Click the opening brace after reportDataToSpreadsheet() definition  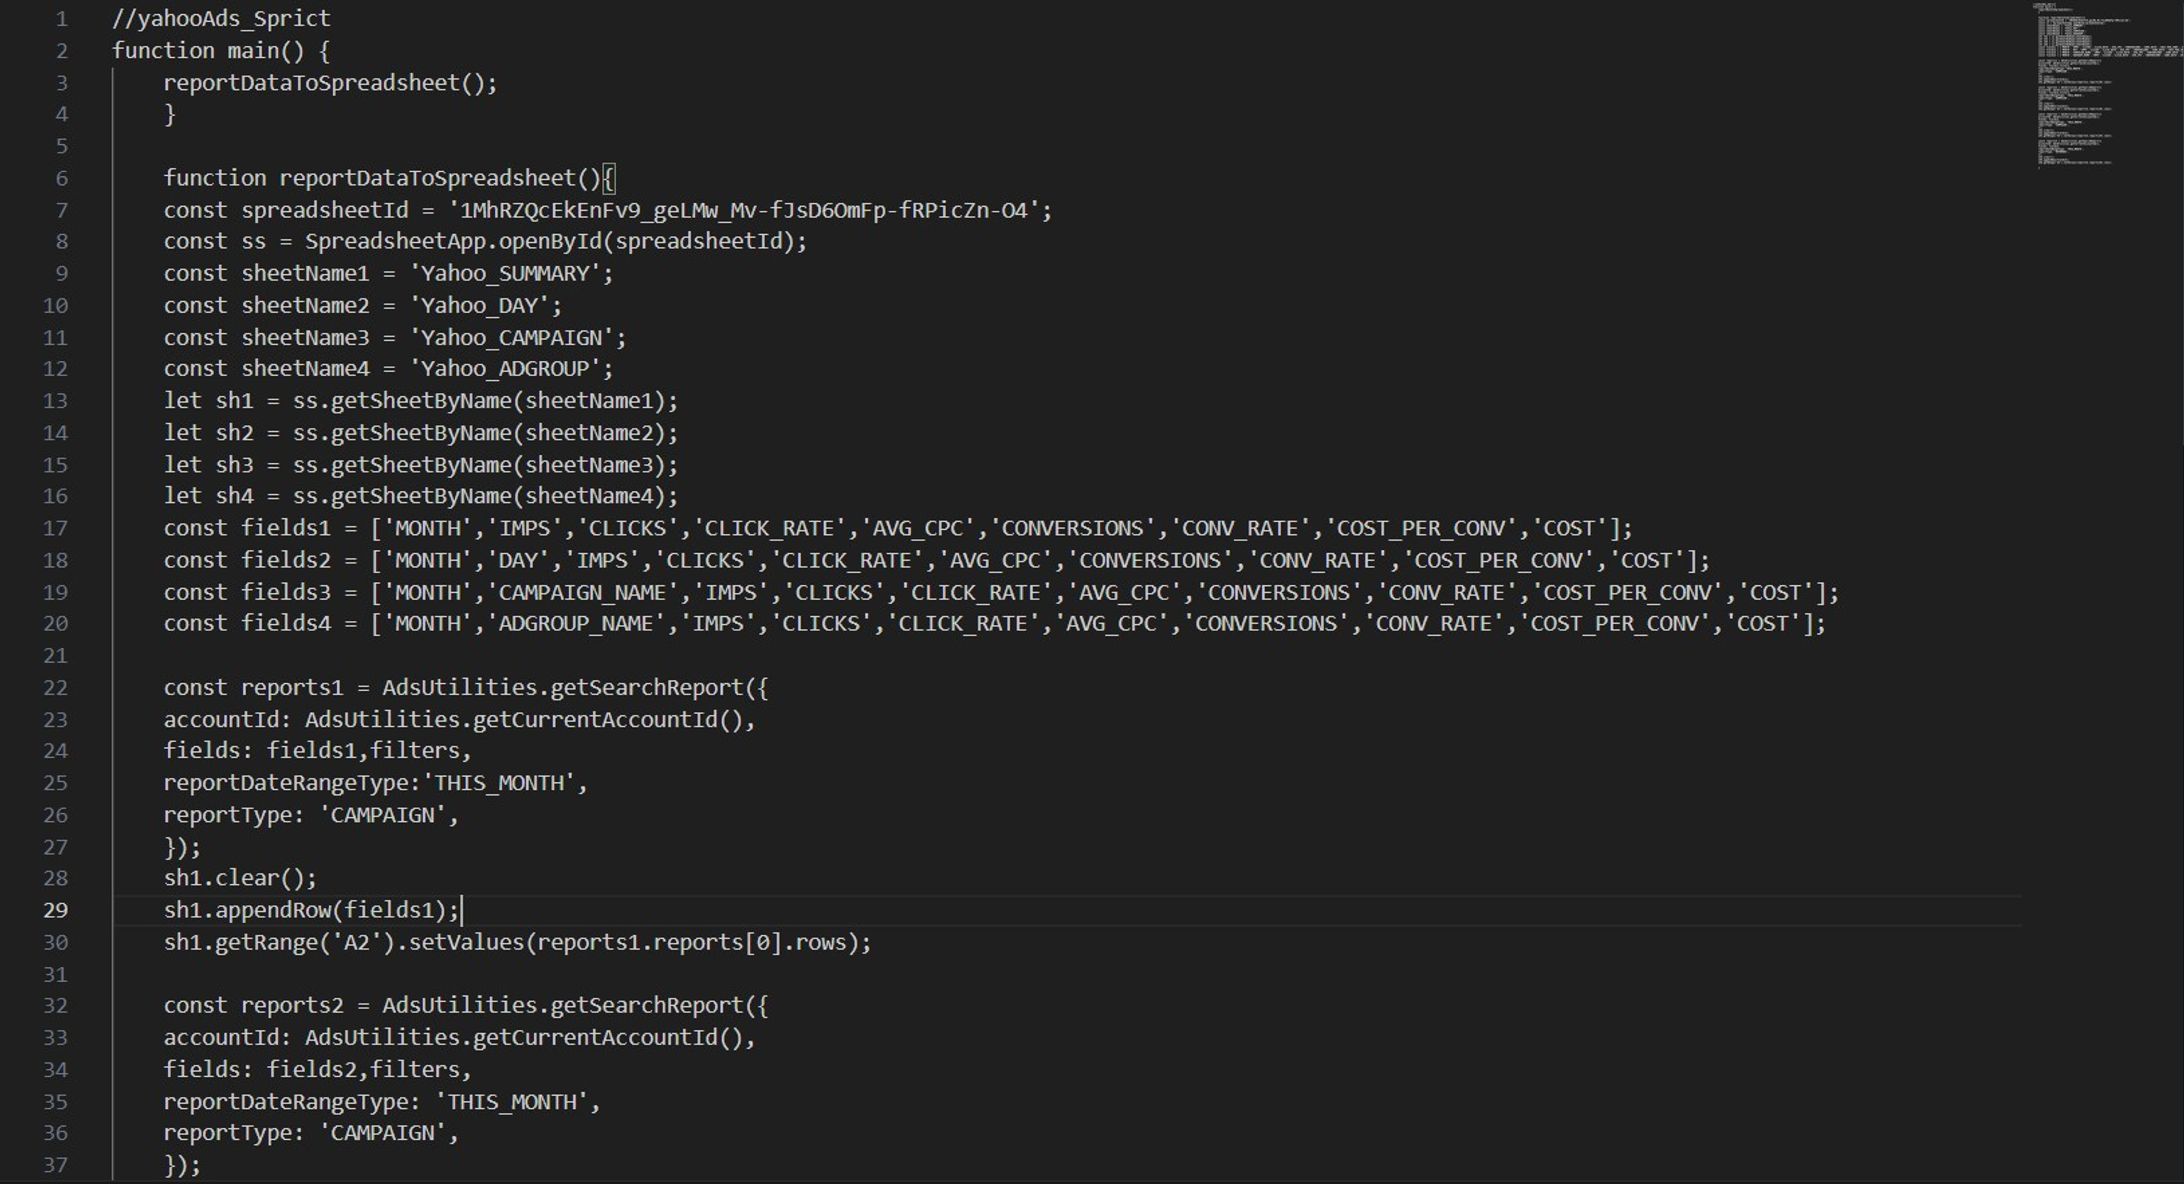tap(609, 178)
